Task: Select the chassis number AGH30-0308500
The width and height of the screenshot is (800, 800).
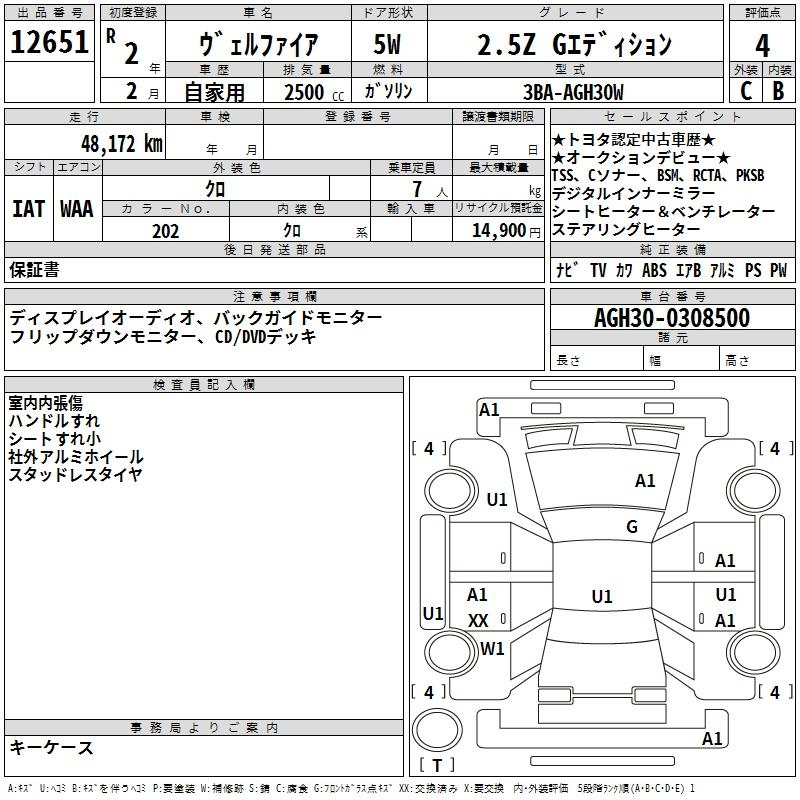Action: coord(672,317)
